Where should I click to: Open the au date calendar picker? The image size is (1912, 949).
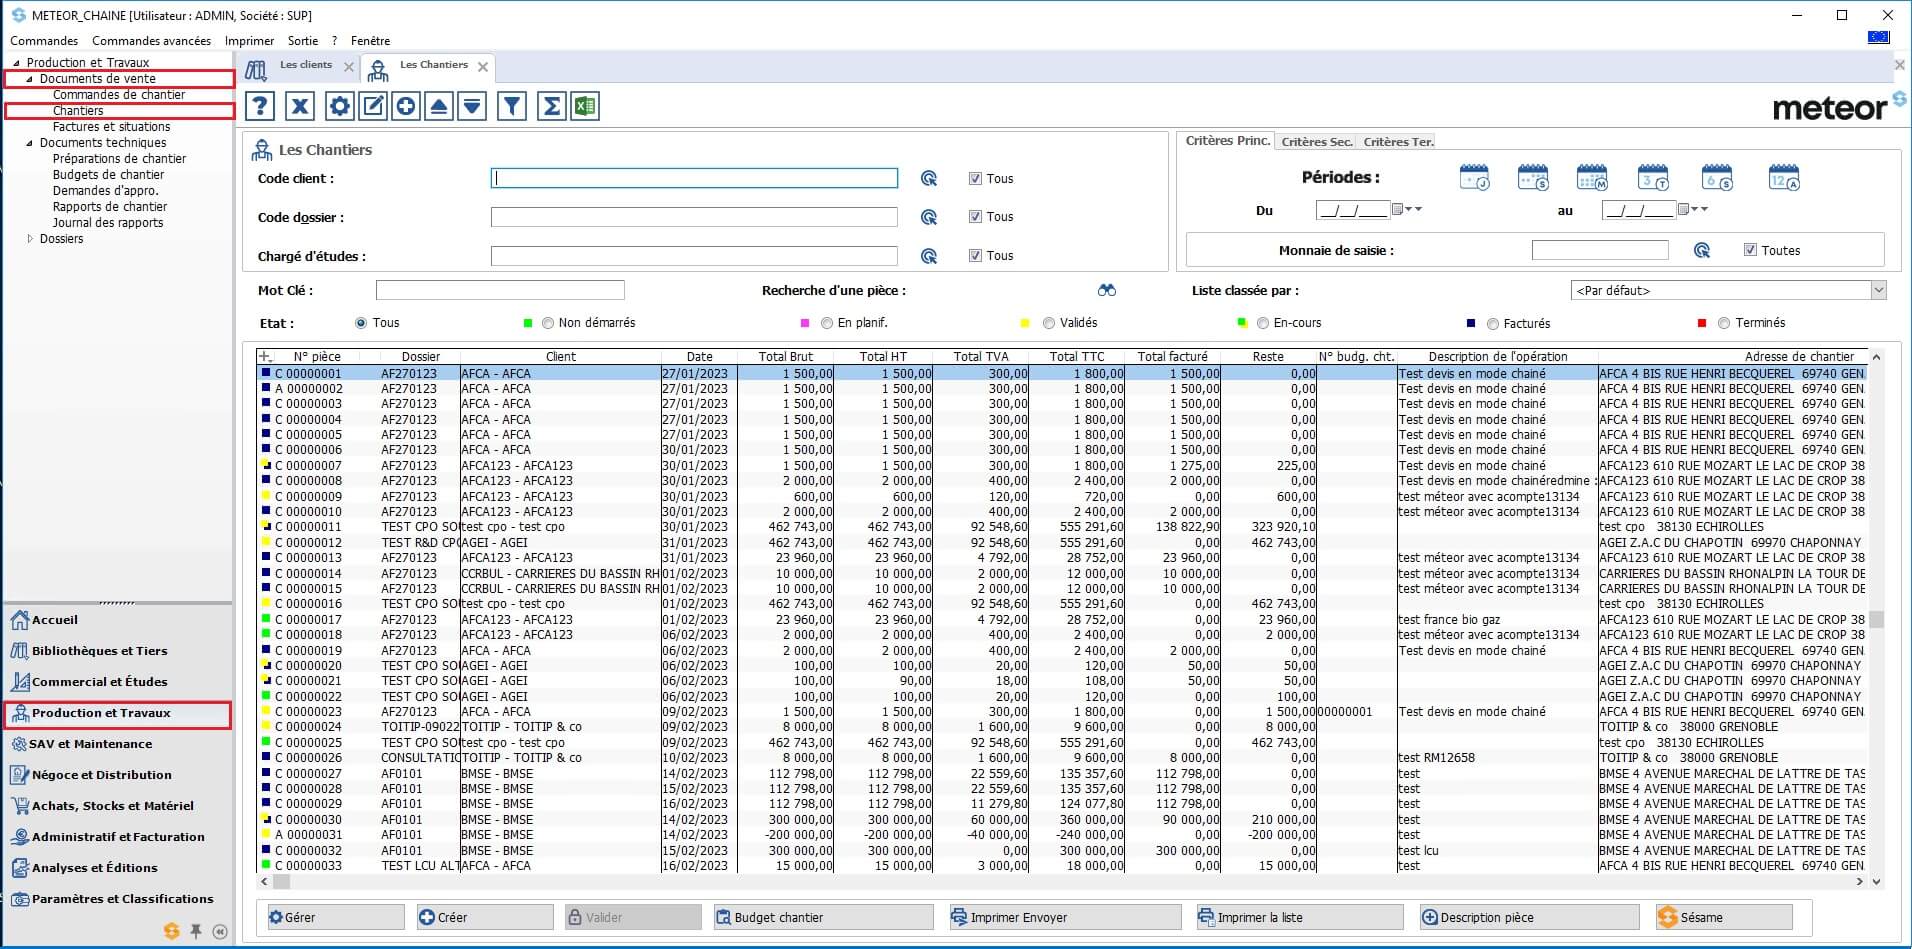[1685, 209]
